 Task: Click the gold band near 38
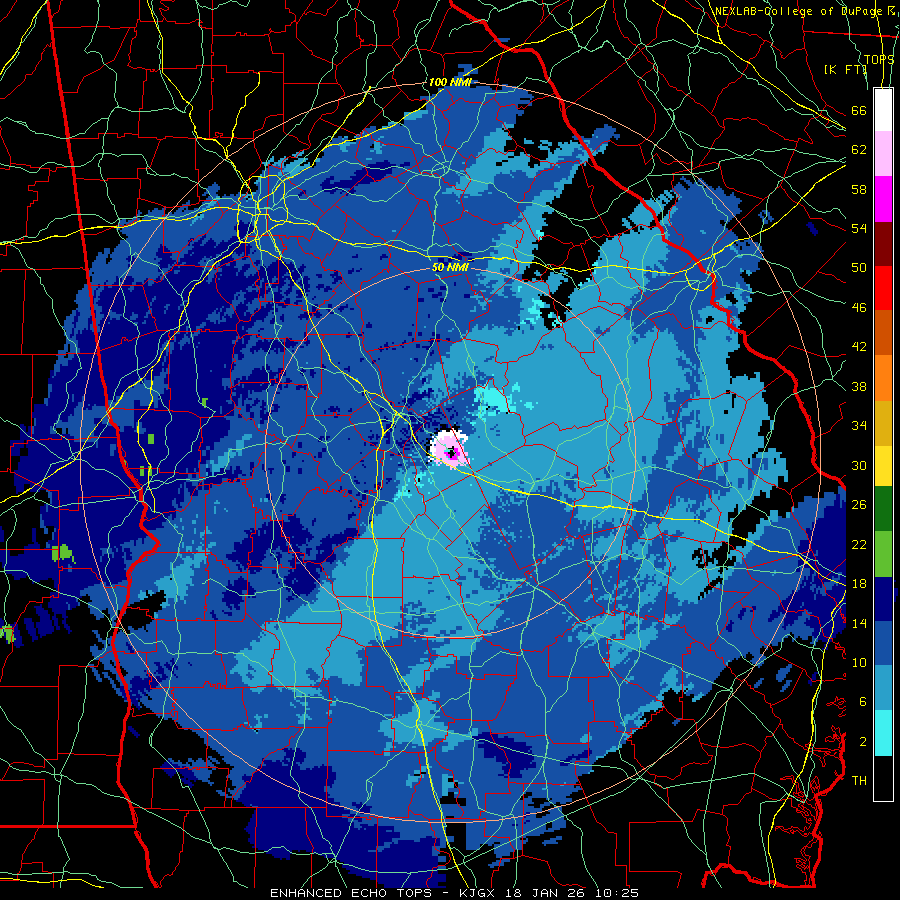point(883,422)
